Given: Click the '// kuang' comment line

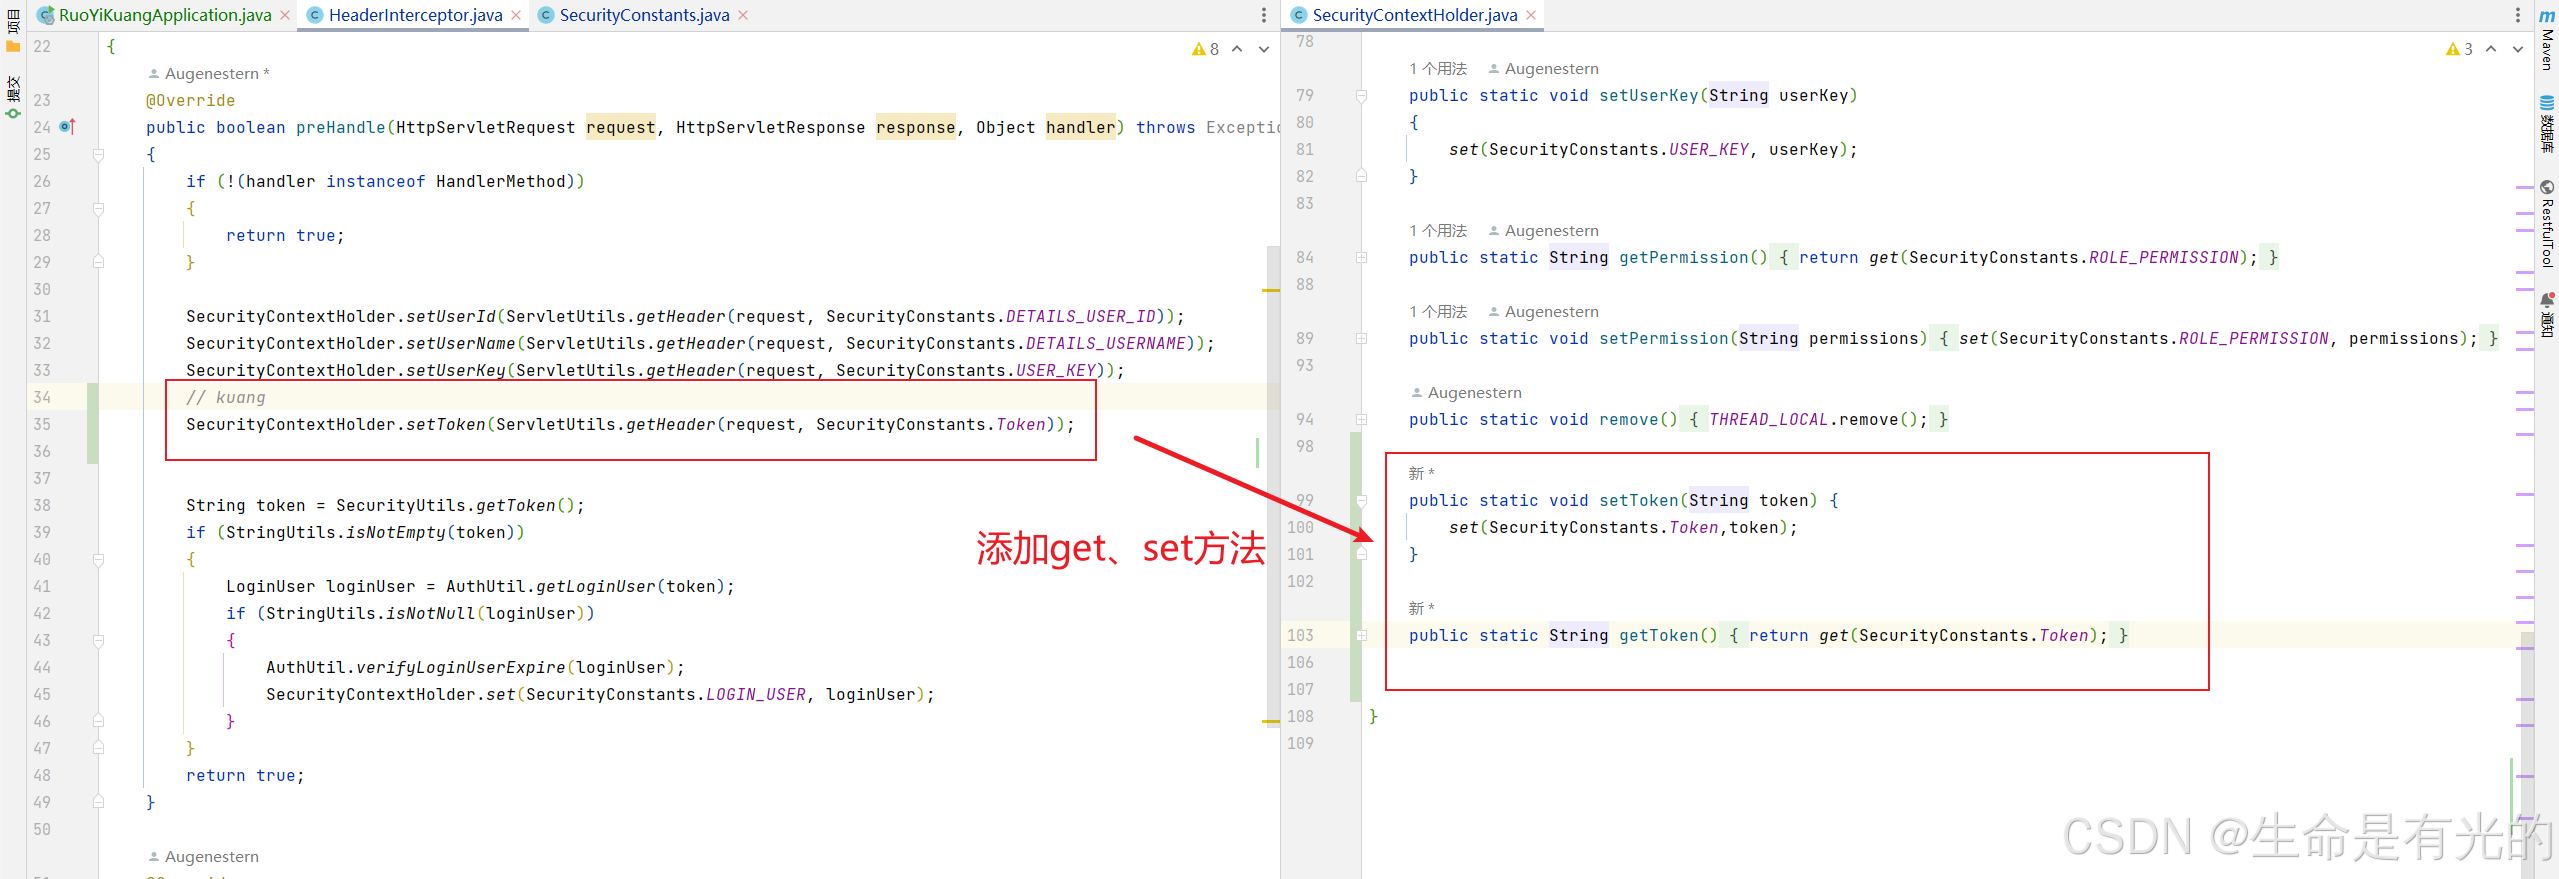Looking at the screenshot, I should tap(226, 397).
